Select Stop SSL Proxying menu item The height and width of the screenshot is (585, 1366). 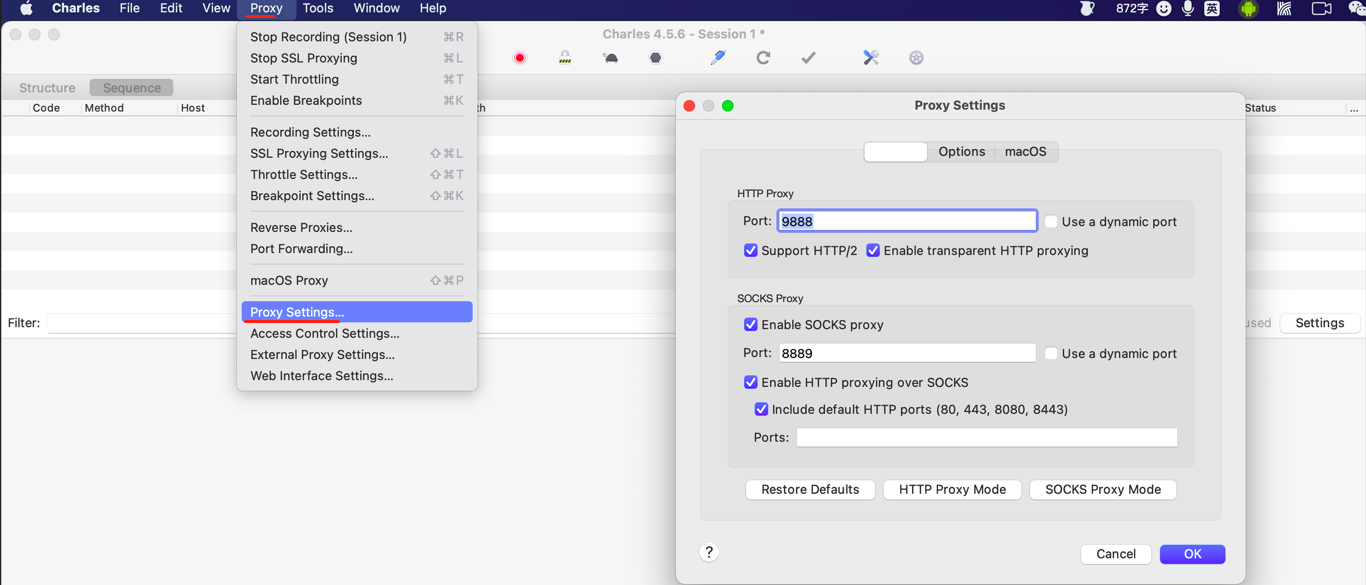coord(357,58)
